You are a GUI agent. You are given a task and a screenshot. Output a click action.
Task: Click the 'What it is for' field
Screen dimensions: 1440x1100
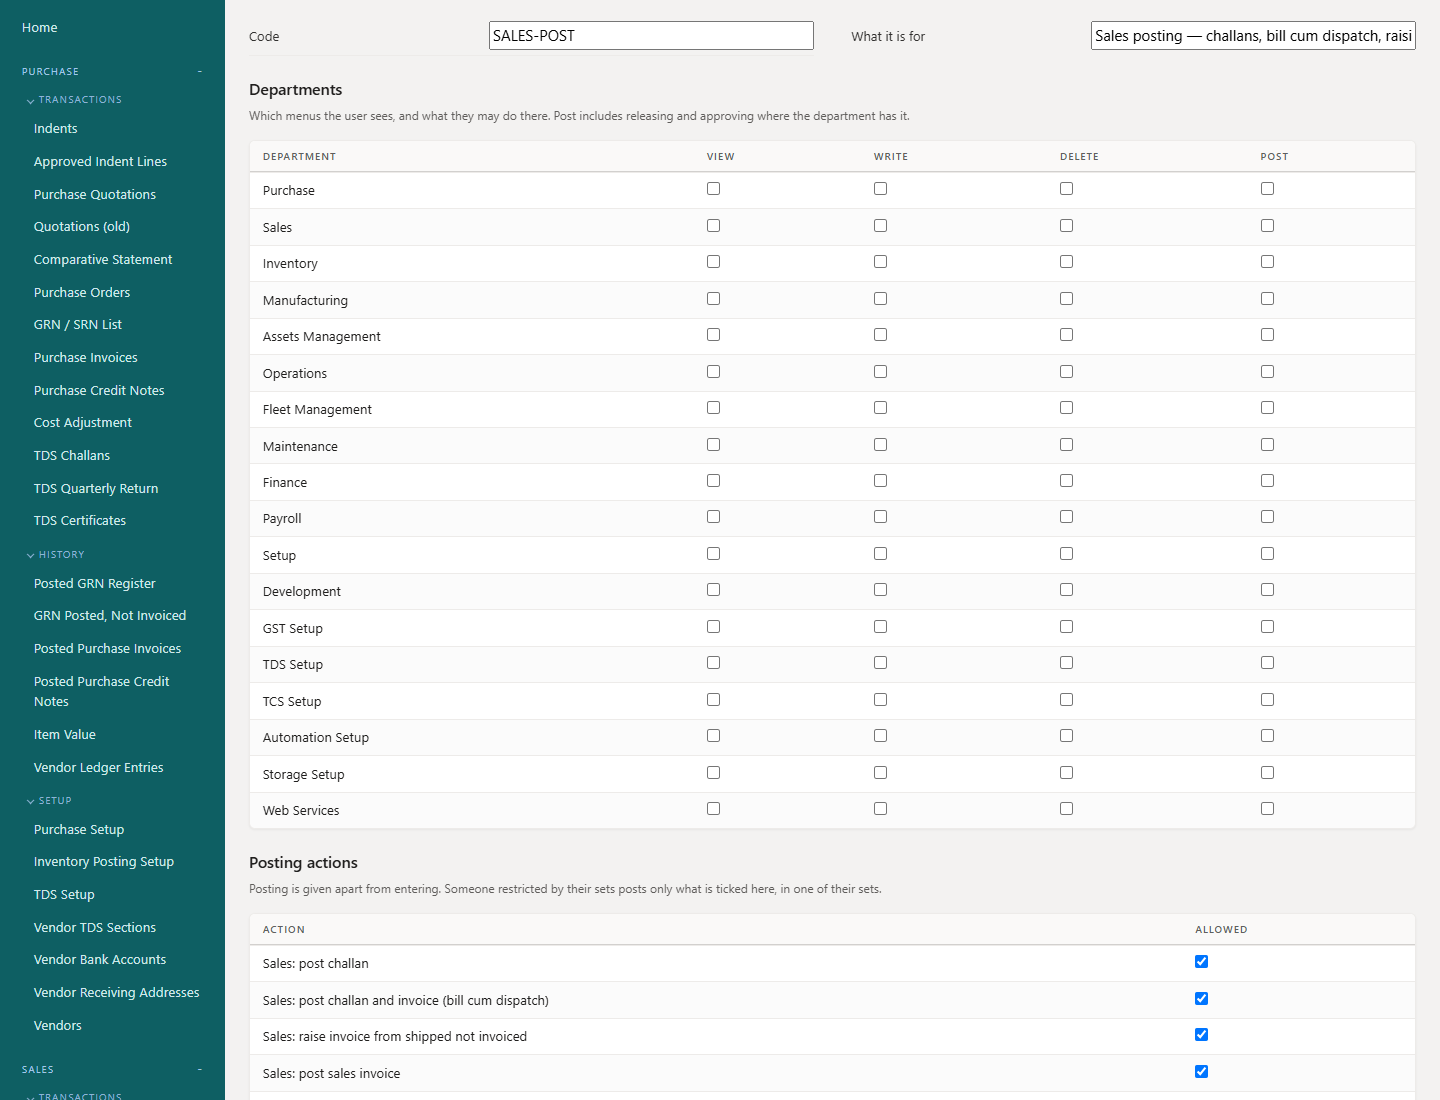pos(1253,36)
